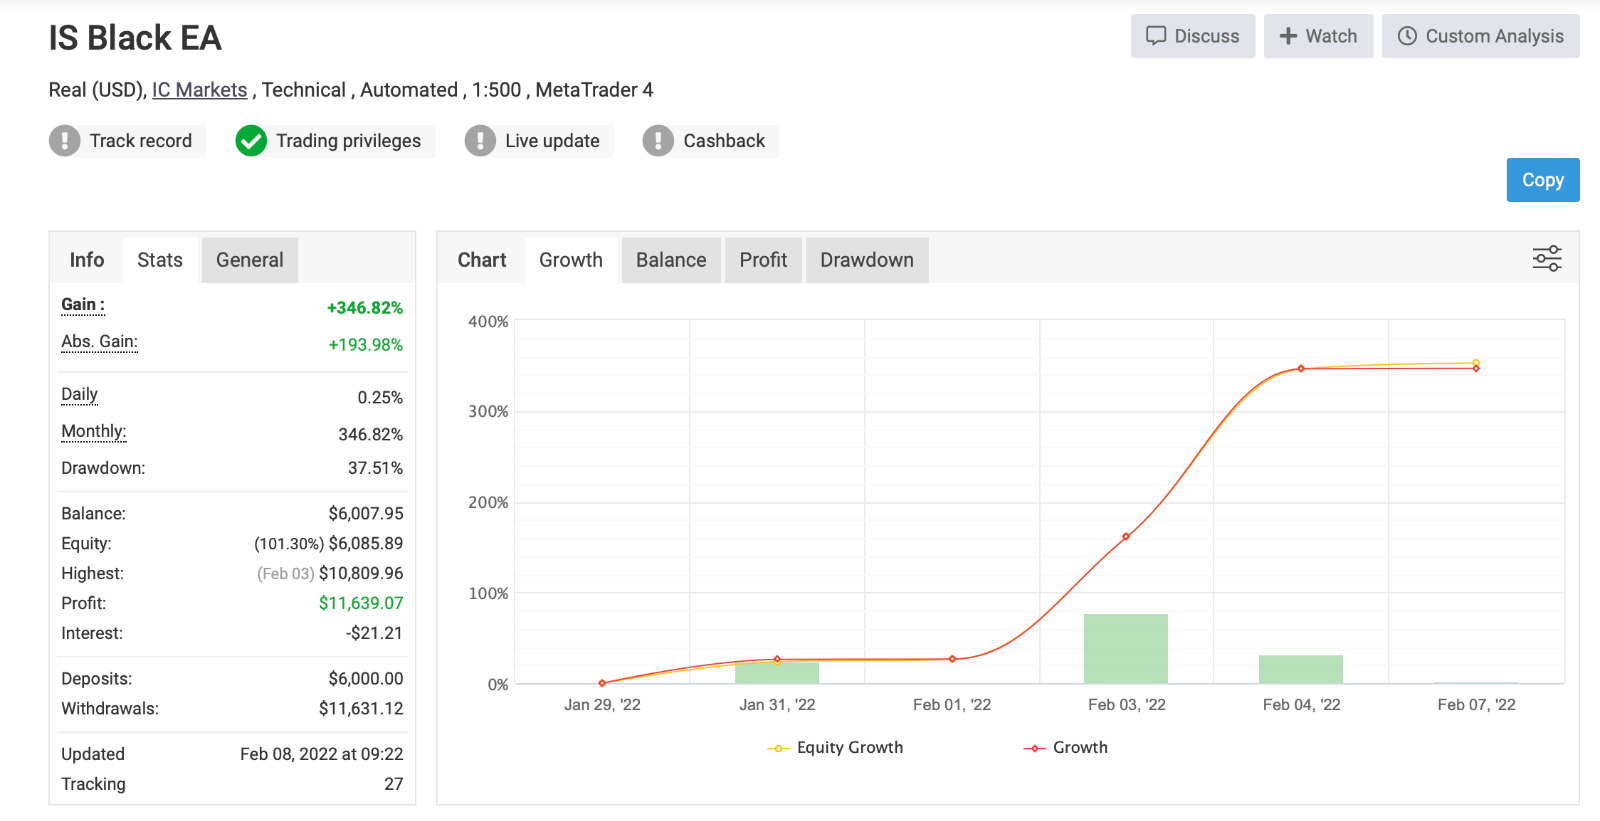Click the blue Copy button
This screenshot has width=1600, height=821.
tap(1543, 180)
